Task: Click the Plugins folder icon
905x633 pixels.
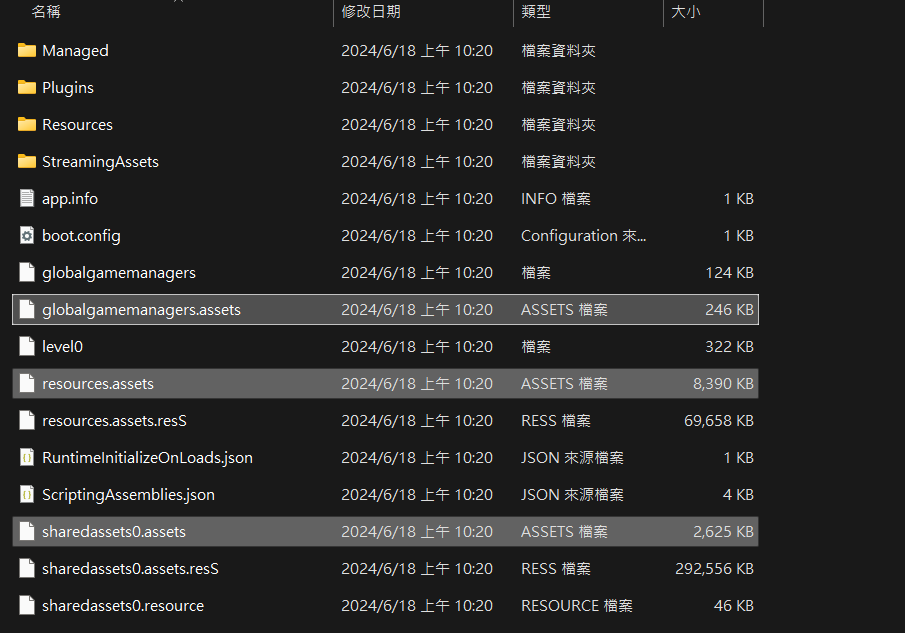Action: [27, 87]
